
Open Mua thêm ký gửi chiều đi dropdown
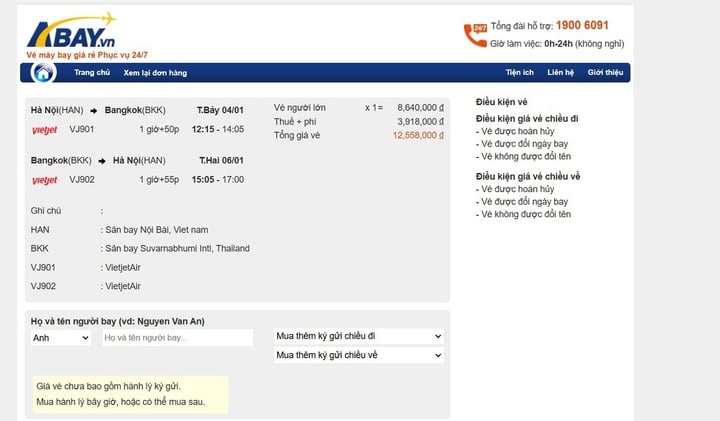[358, 336]
